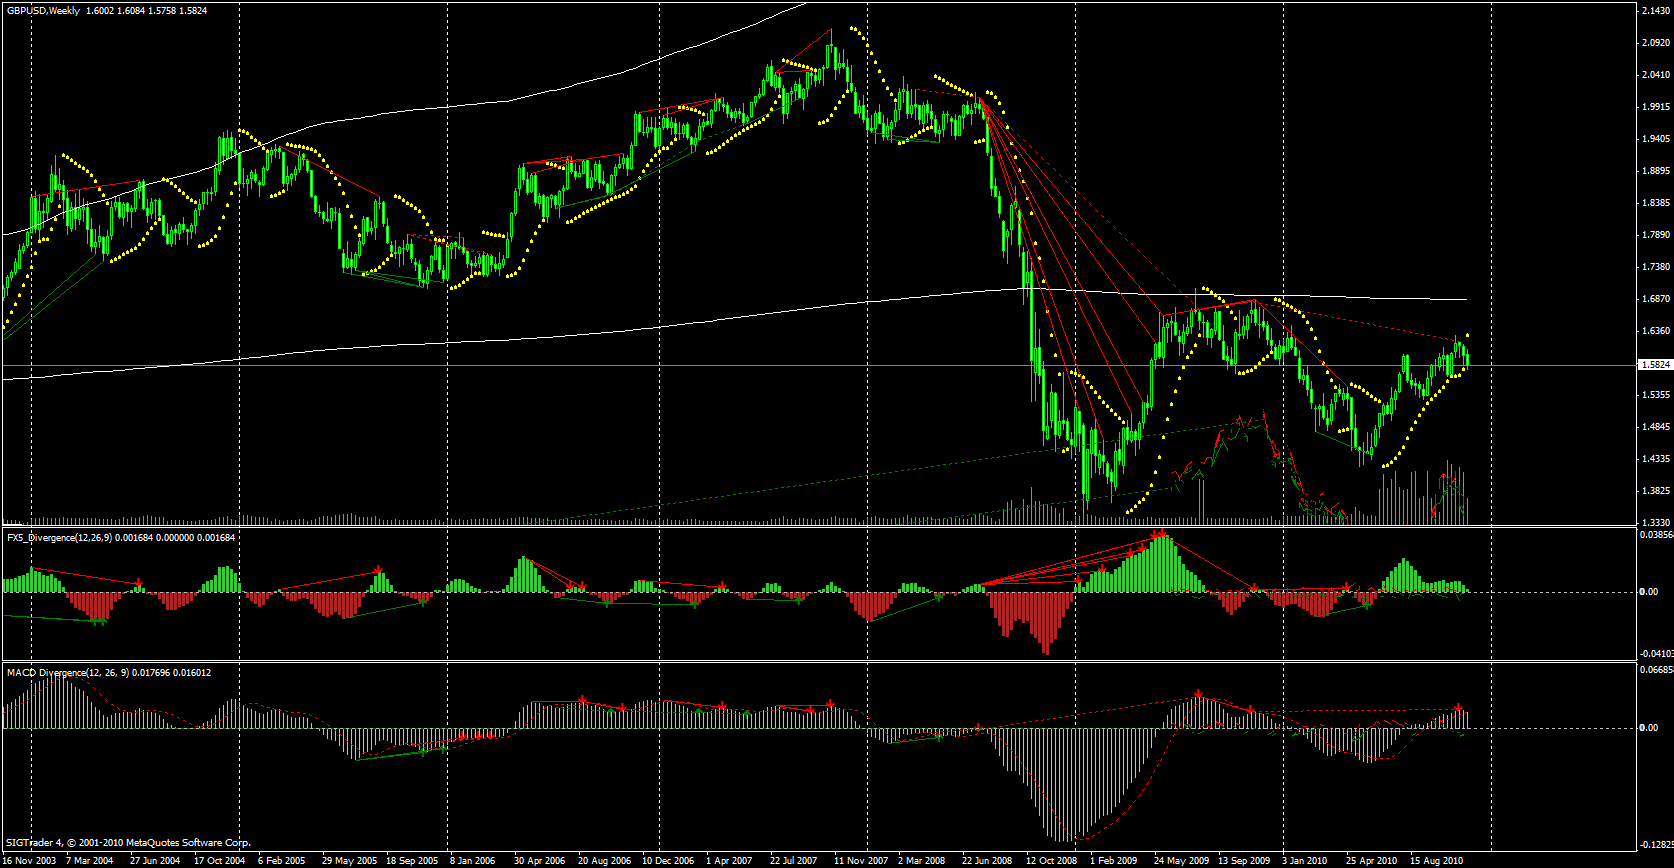Click the 1 Apr 2007 date label
Screen dimensions: 1674x868
click(x=729, y=860)
